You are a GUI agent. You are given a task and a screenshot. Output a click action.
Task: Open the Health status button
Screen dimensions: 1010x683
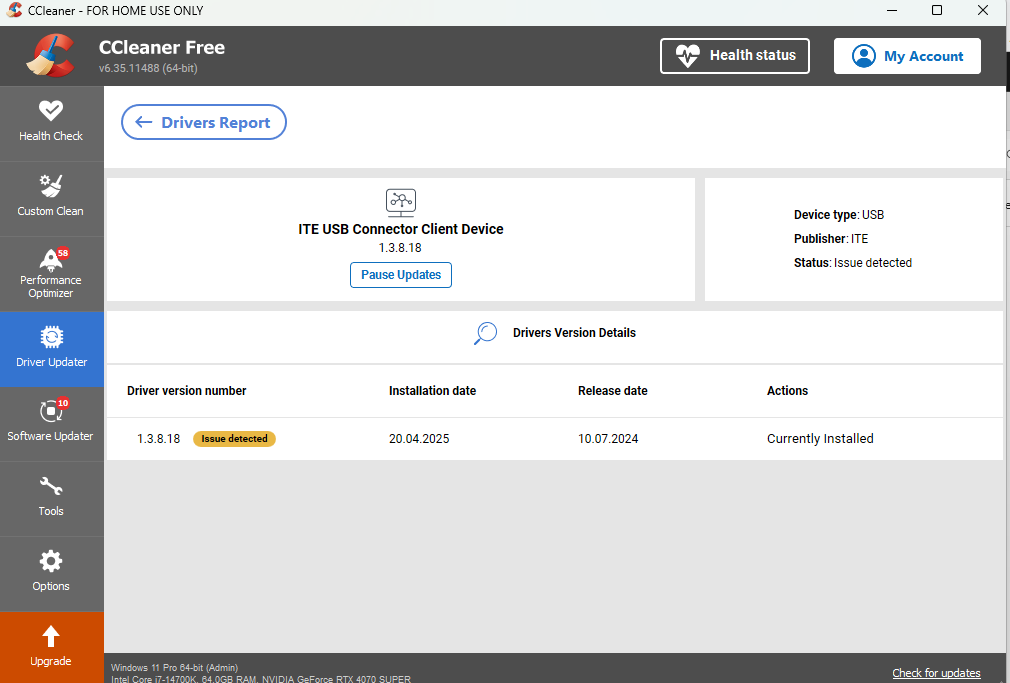tap(735, 56)
